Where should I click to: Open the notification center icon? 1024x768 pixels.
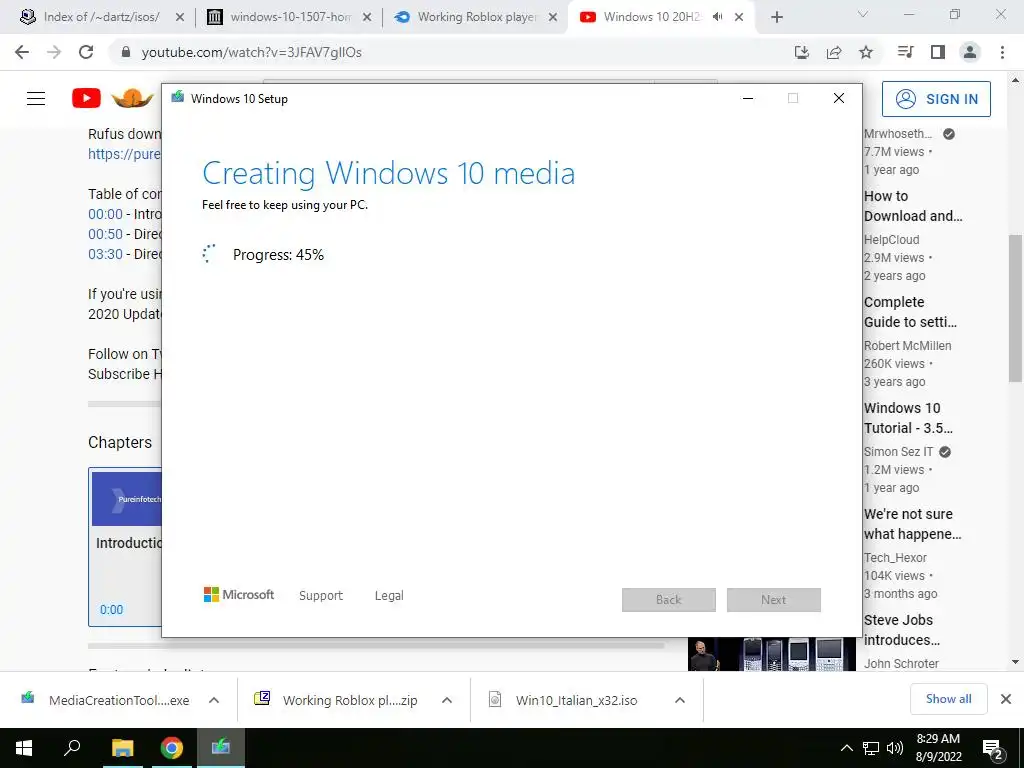[993, 749]
